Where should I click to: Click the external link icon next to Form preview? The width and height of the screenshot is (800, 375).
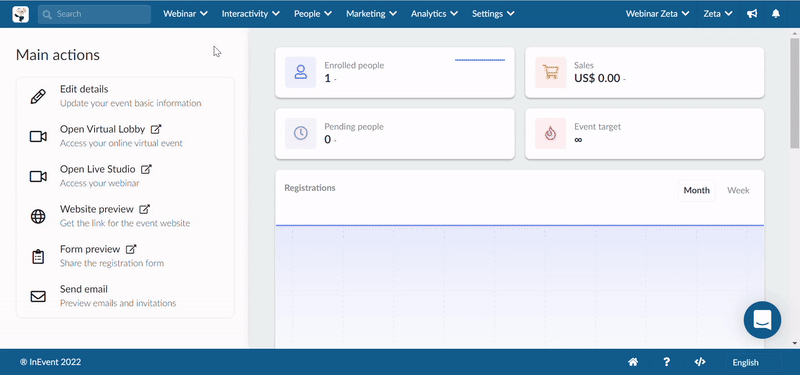[132, 249]
